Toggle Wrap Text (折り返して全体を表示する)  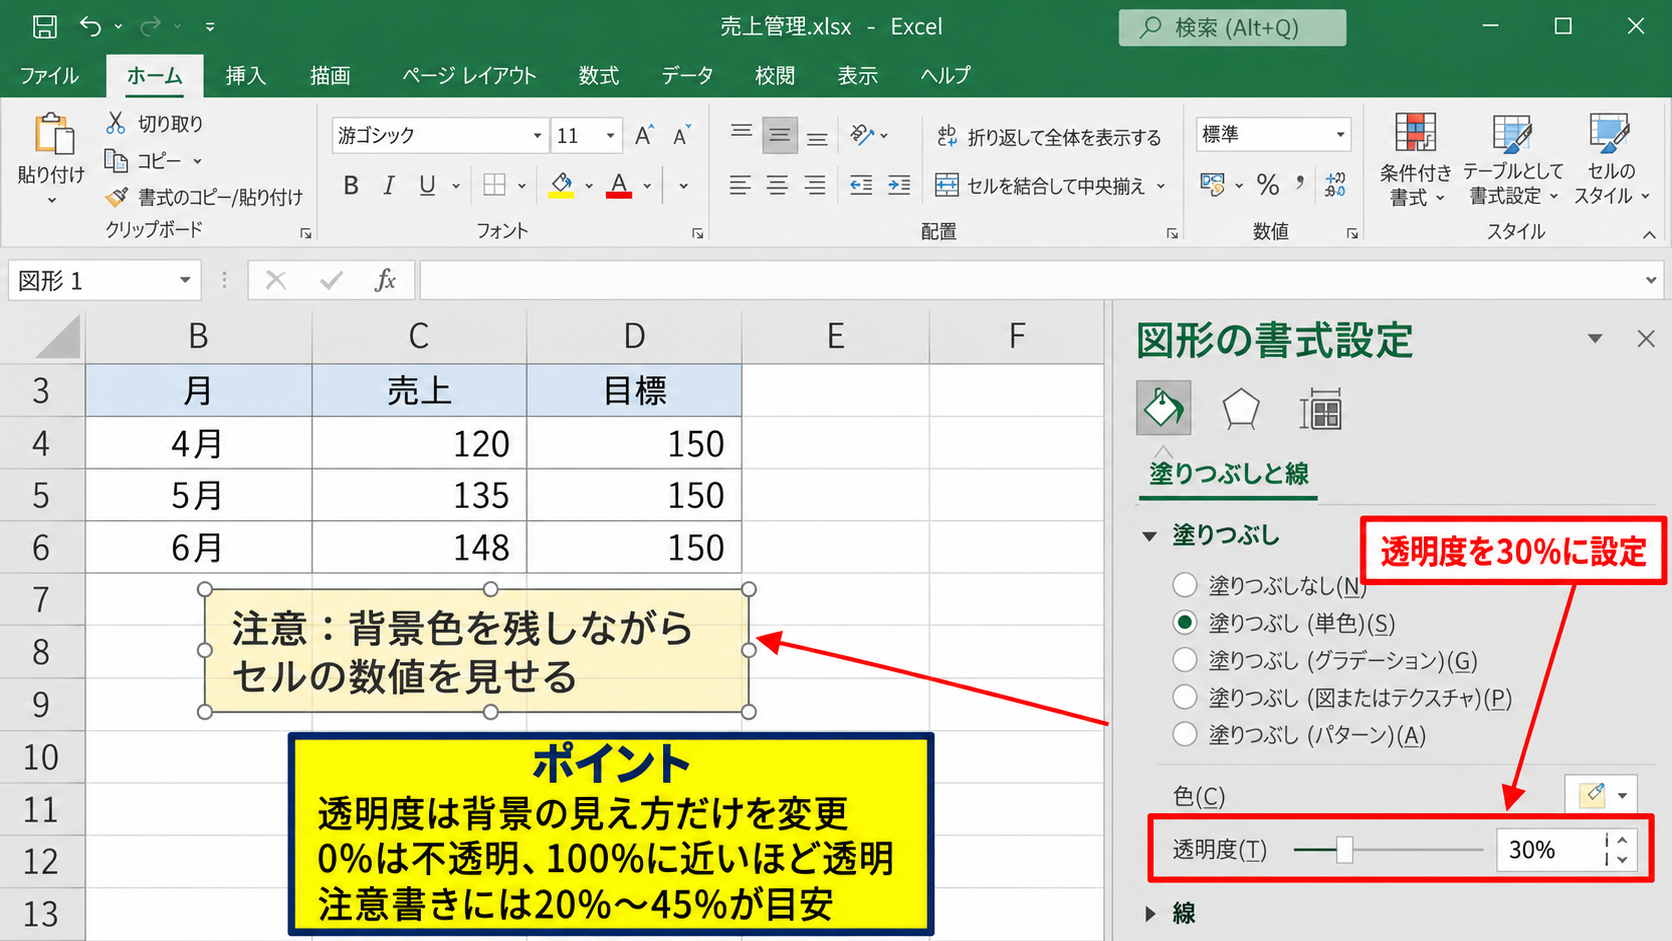coord(1048,137)
